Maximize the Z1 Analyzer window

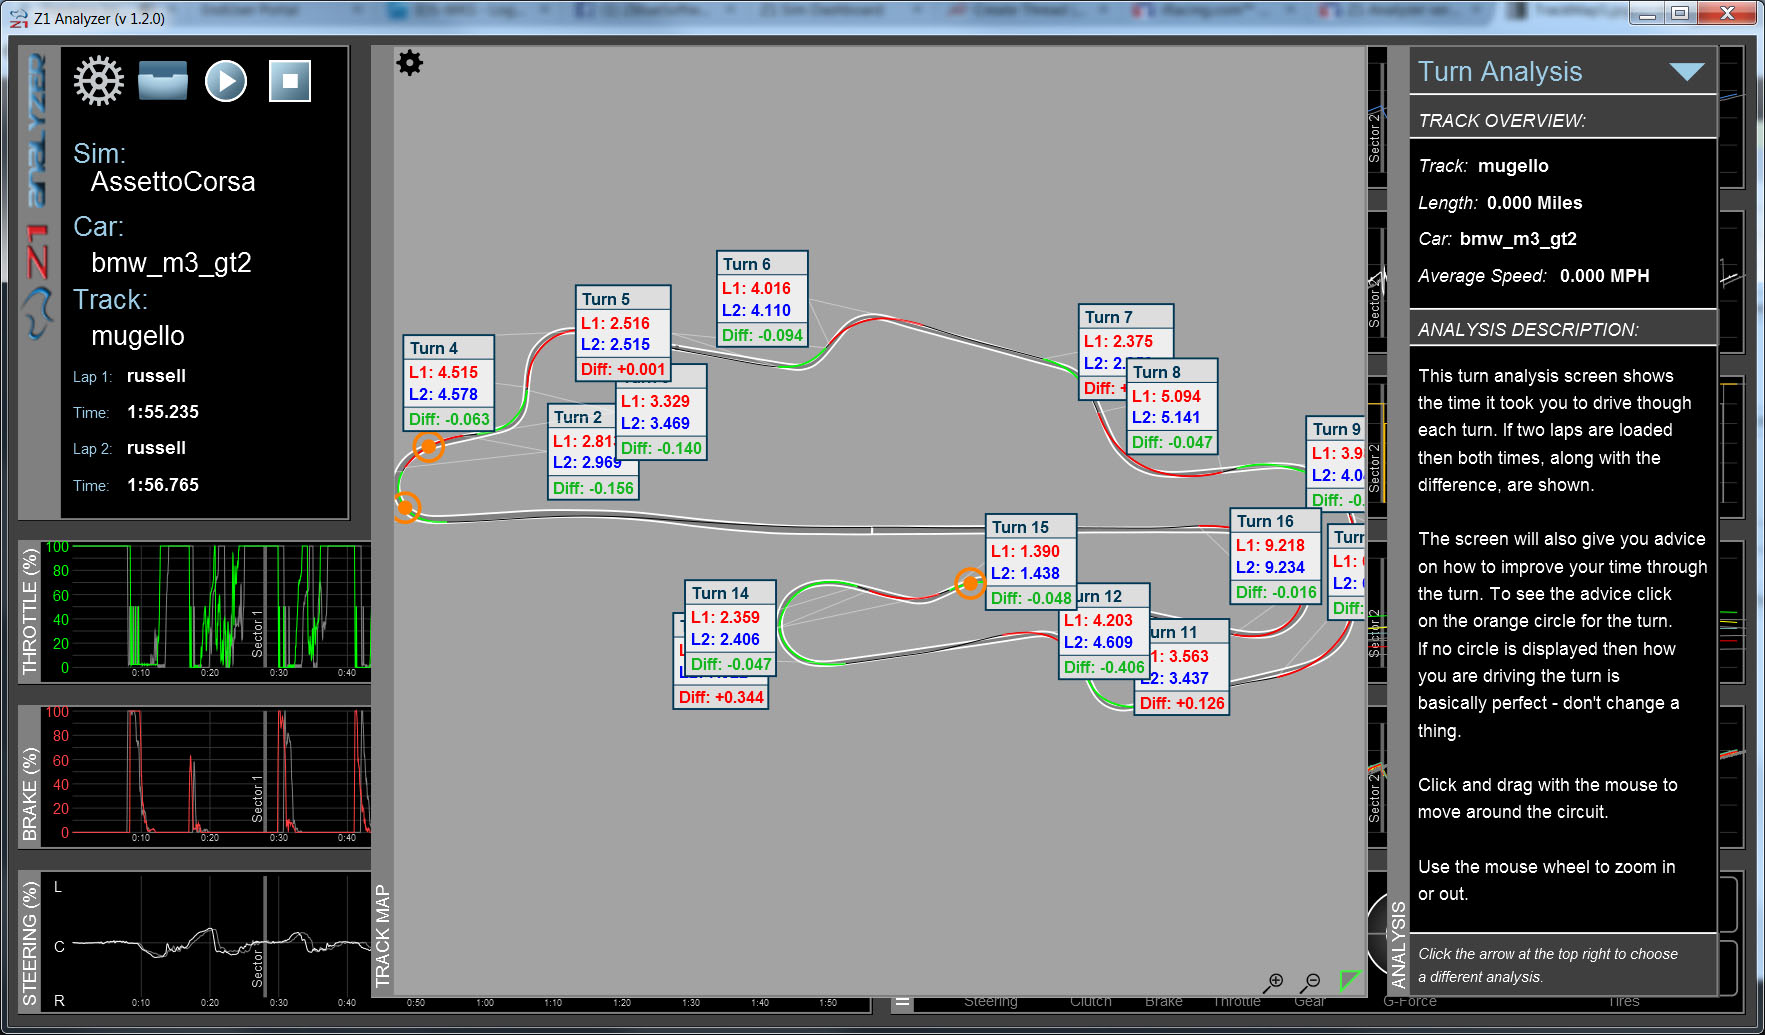point(1680,13)
